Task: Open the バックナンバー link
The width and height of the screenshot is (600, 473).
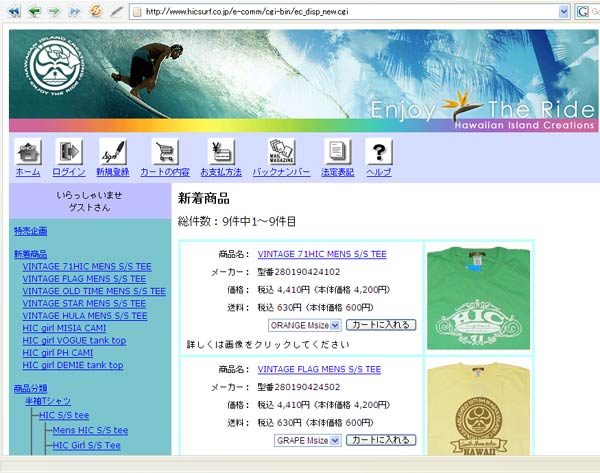Action: pyautogui.click(x=281, y=172)
